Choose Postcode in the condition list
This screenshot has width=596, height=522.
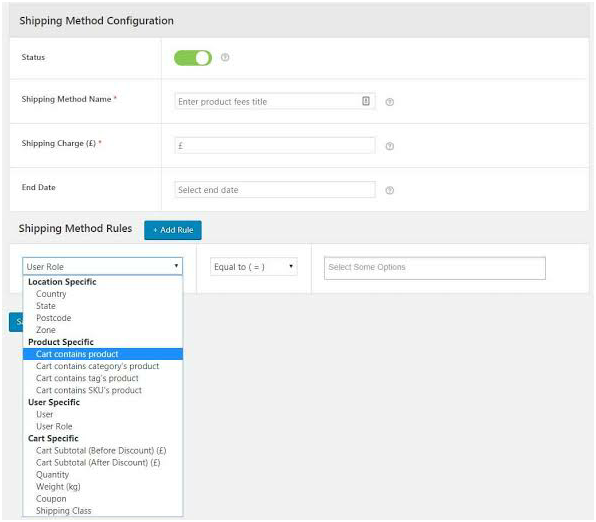click(x=103, y=318)
